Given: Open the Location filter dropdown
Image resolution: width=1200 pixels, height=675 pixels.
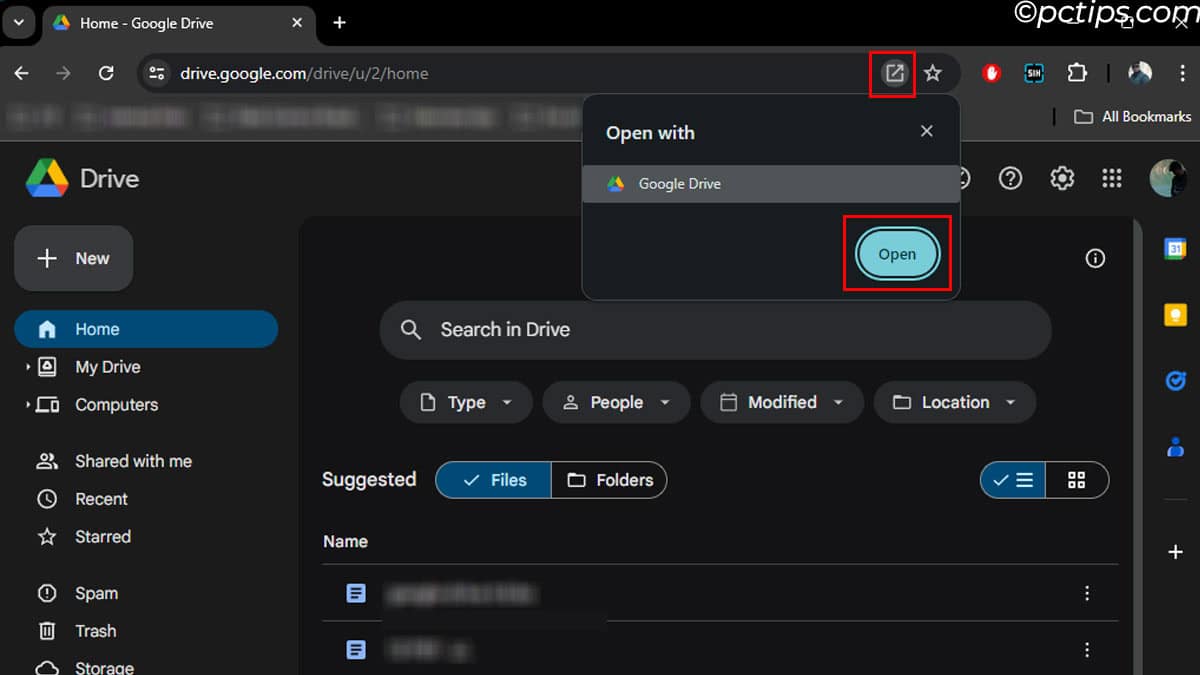Looking at the screenshot, I should pyautogui.click(x=955, y=402).
